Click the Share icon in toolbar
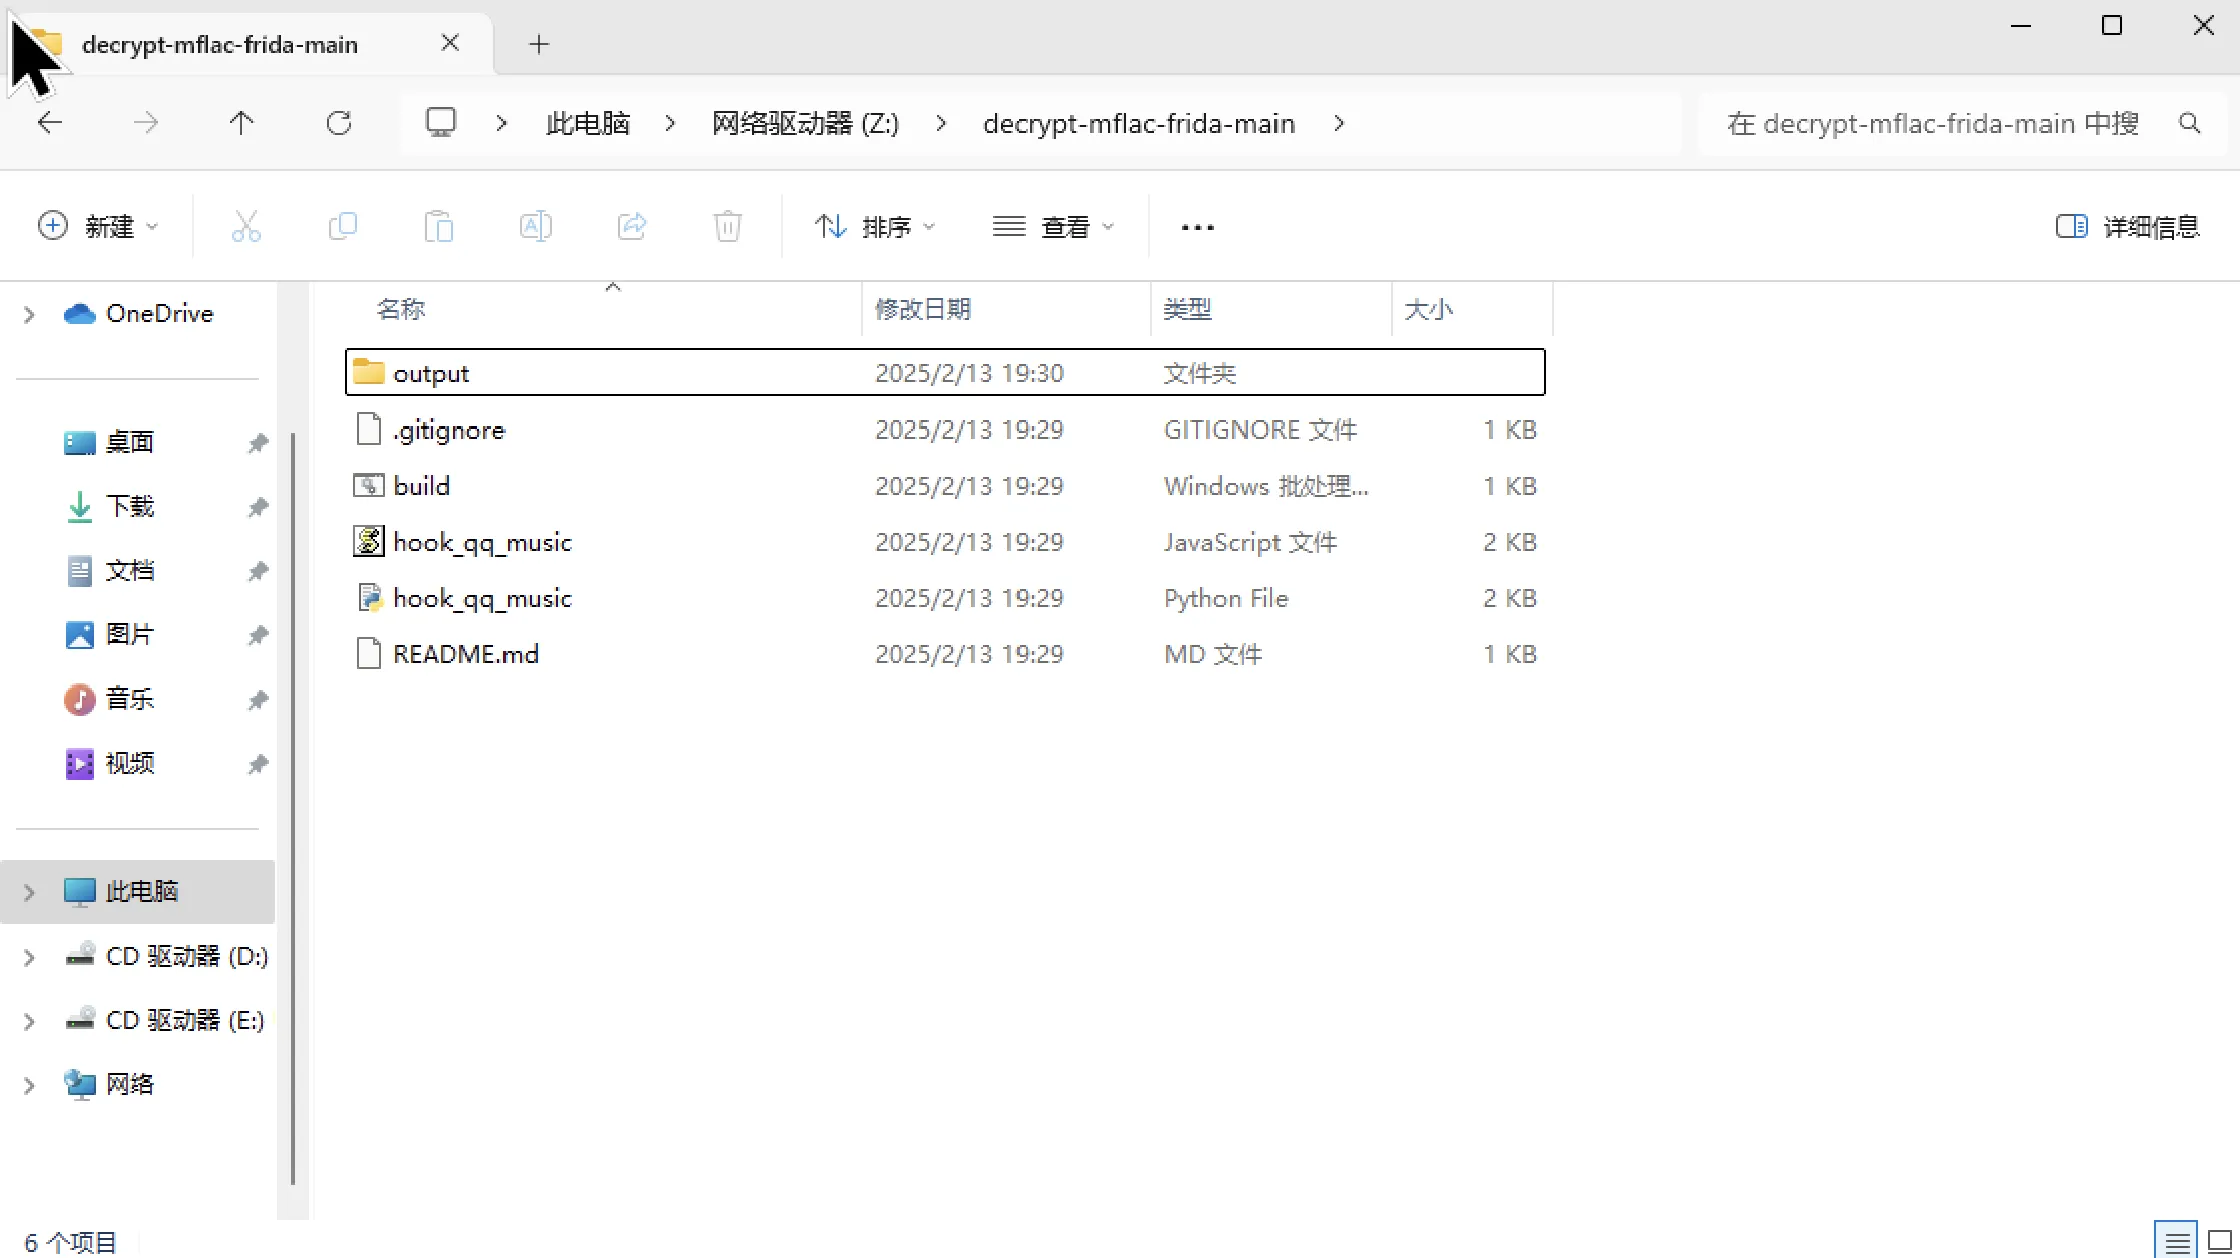 632,227
